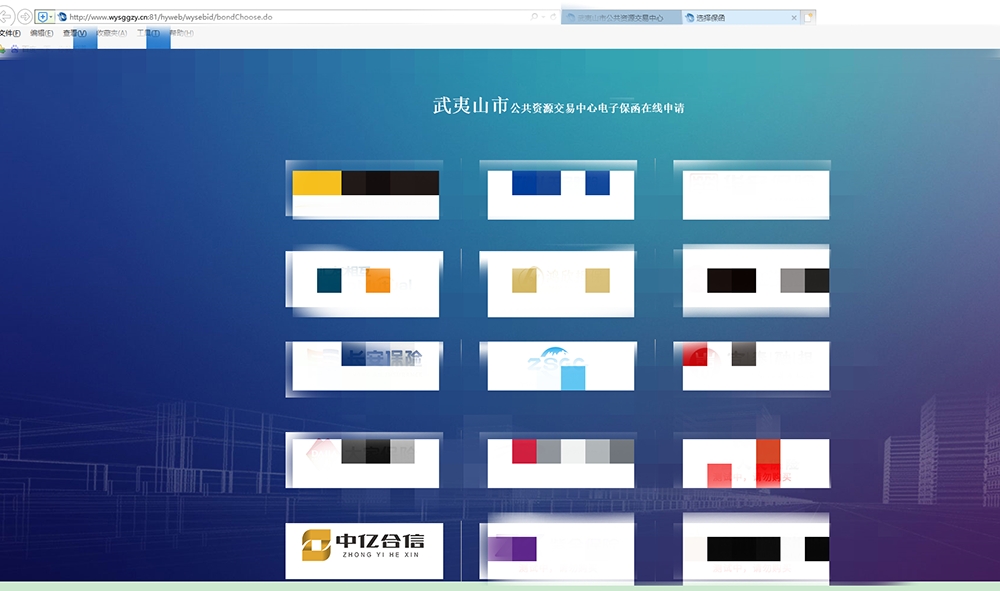1000x591 pixels.
Task: Click the security shield icon in address bar
Action: [x=41, y=17]
